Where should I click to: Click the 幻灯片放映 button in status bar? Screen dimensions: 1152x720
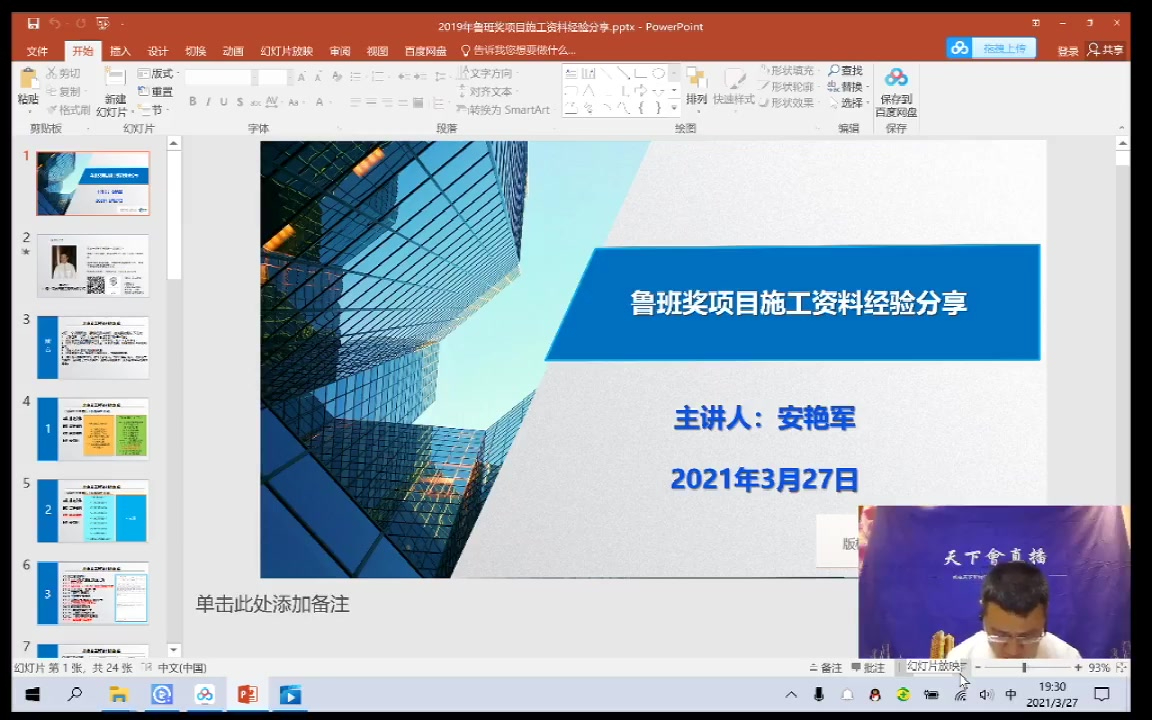935,667
